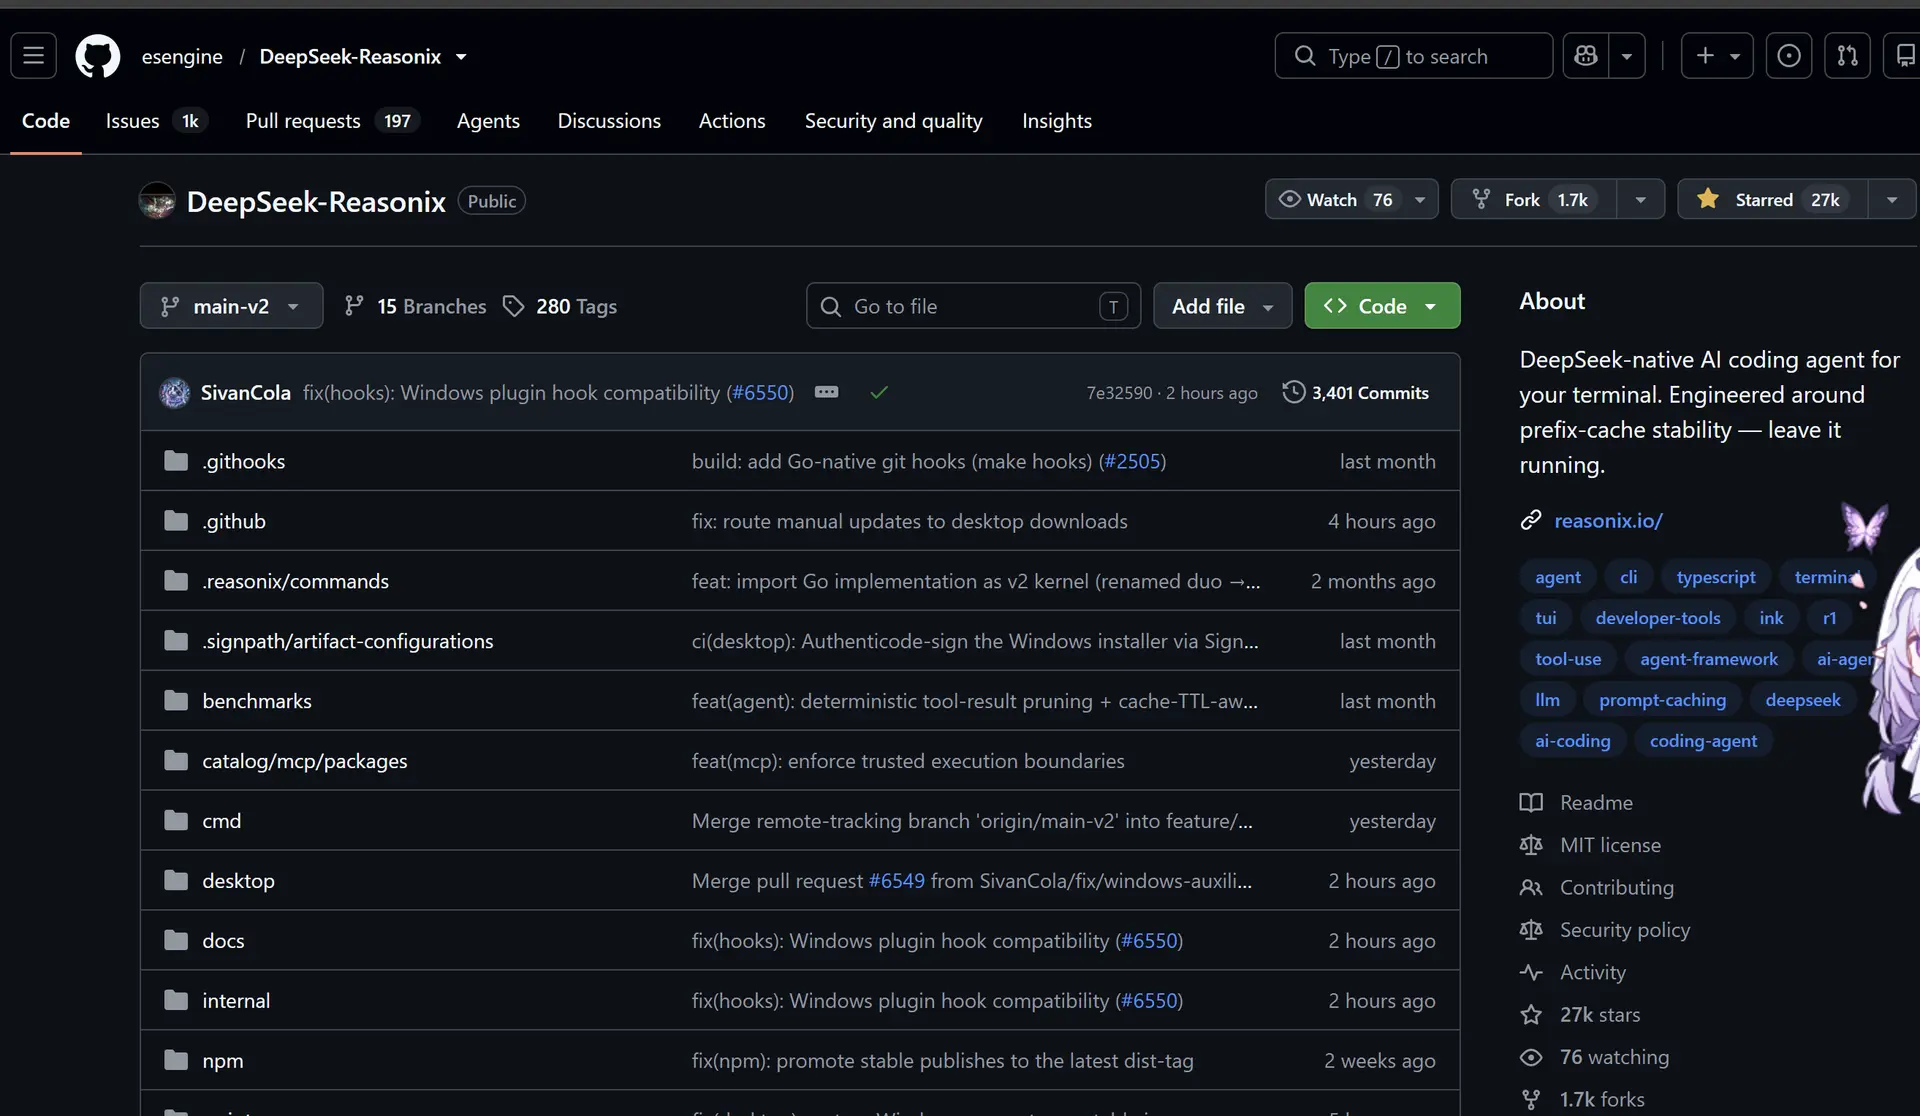Screen dimensions: 1920x1116
Task: Open the docs folder
Action: coord(223,941)
